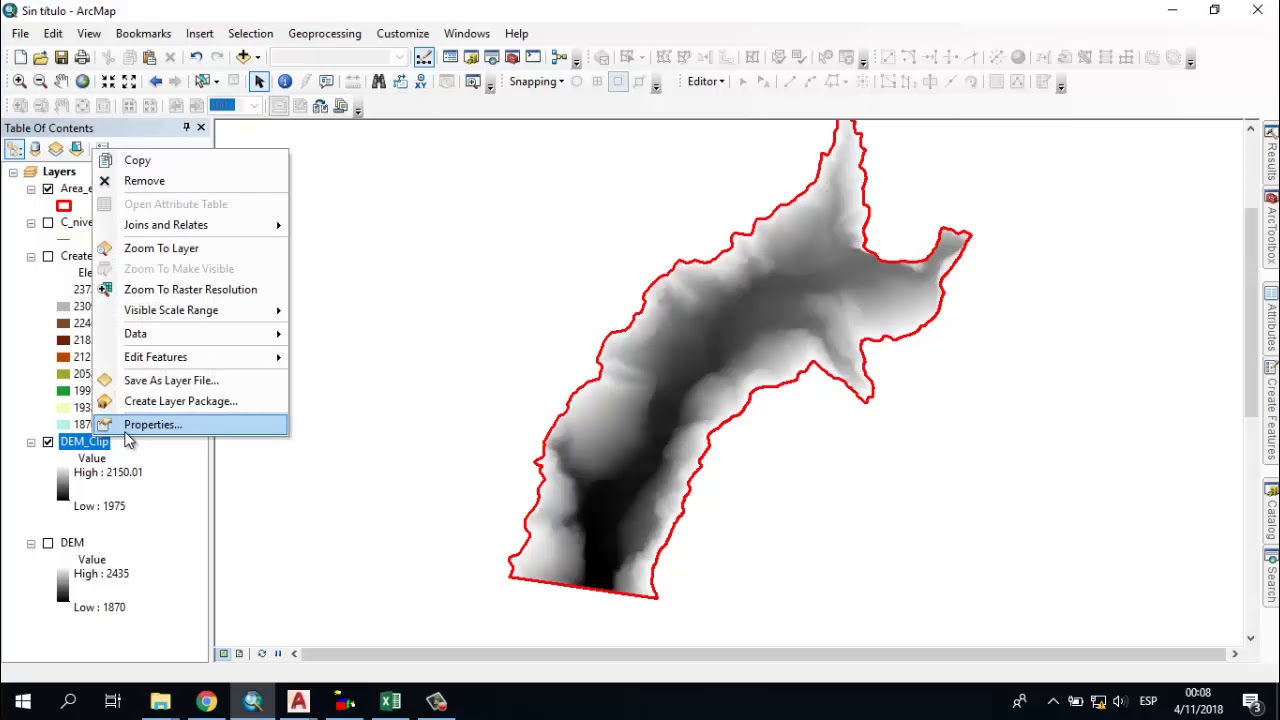
Task: Choose Save As Layer File...
Action: (190, 380)
